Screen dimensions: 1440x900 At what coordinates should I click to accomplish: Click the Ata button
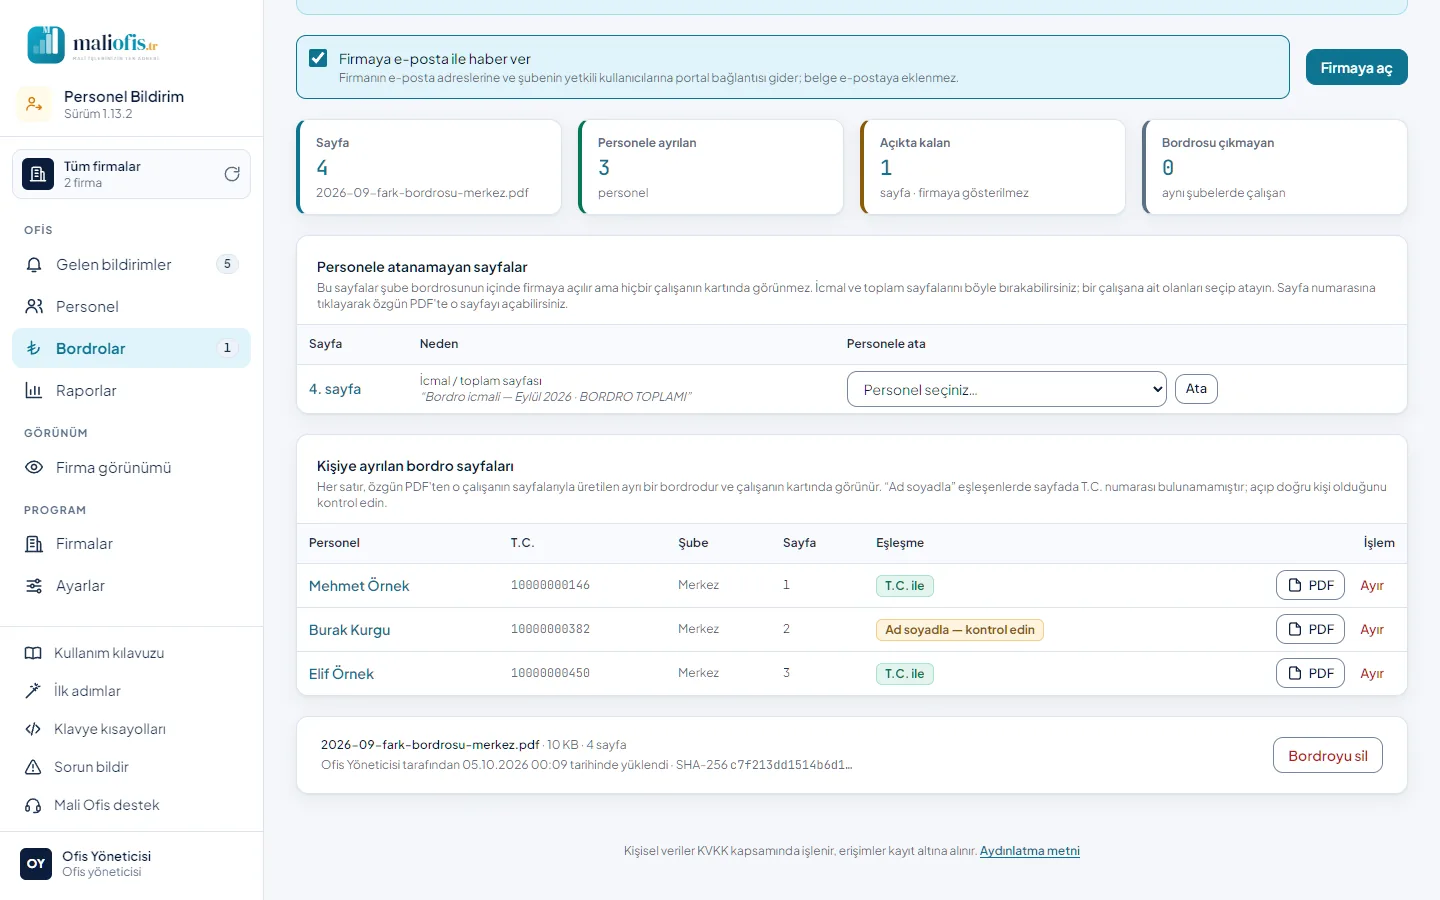point(1196,389)
